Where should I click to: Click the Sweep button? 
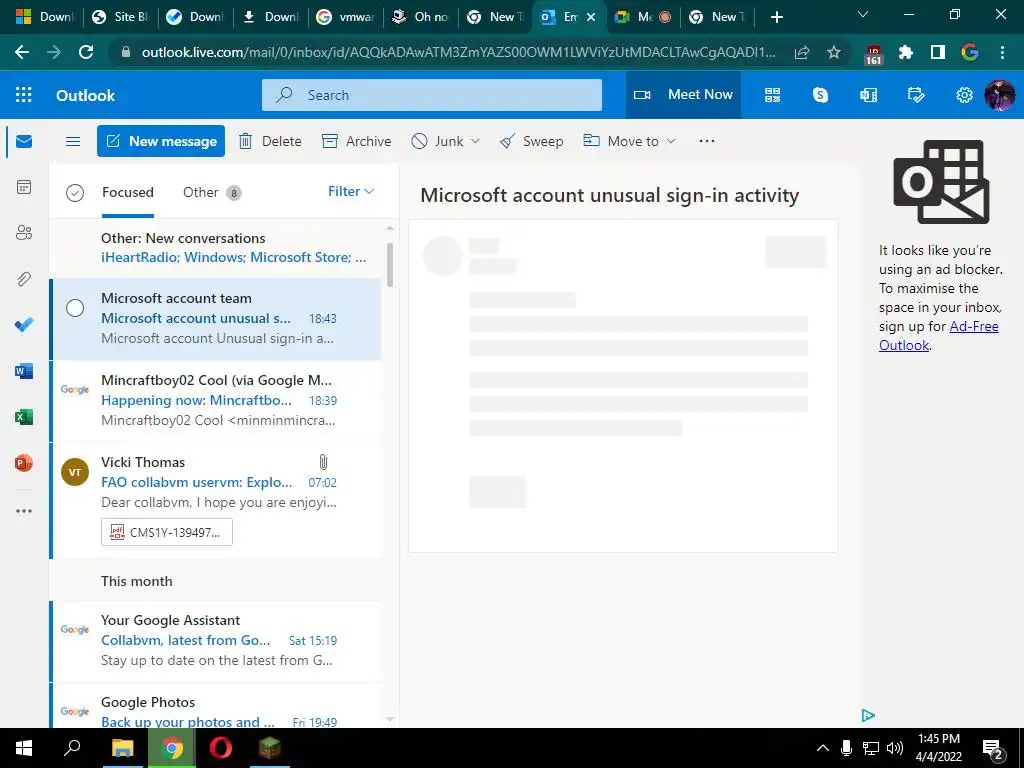click(x=531, y=141)
